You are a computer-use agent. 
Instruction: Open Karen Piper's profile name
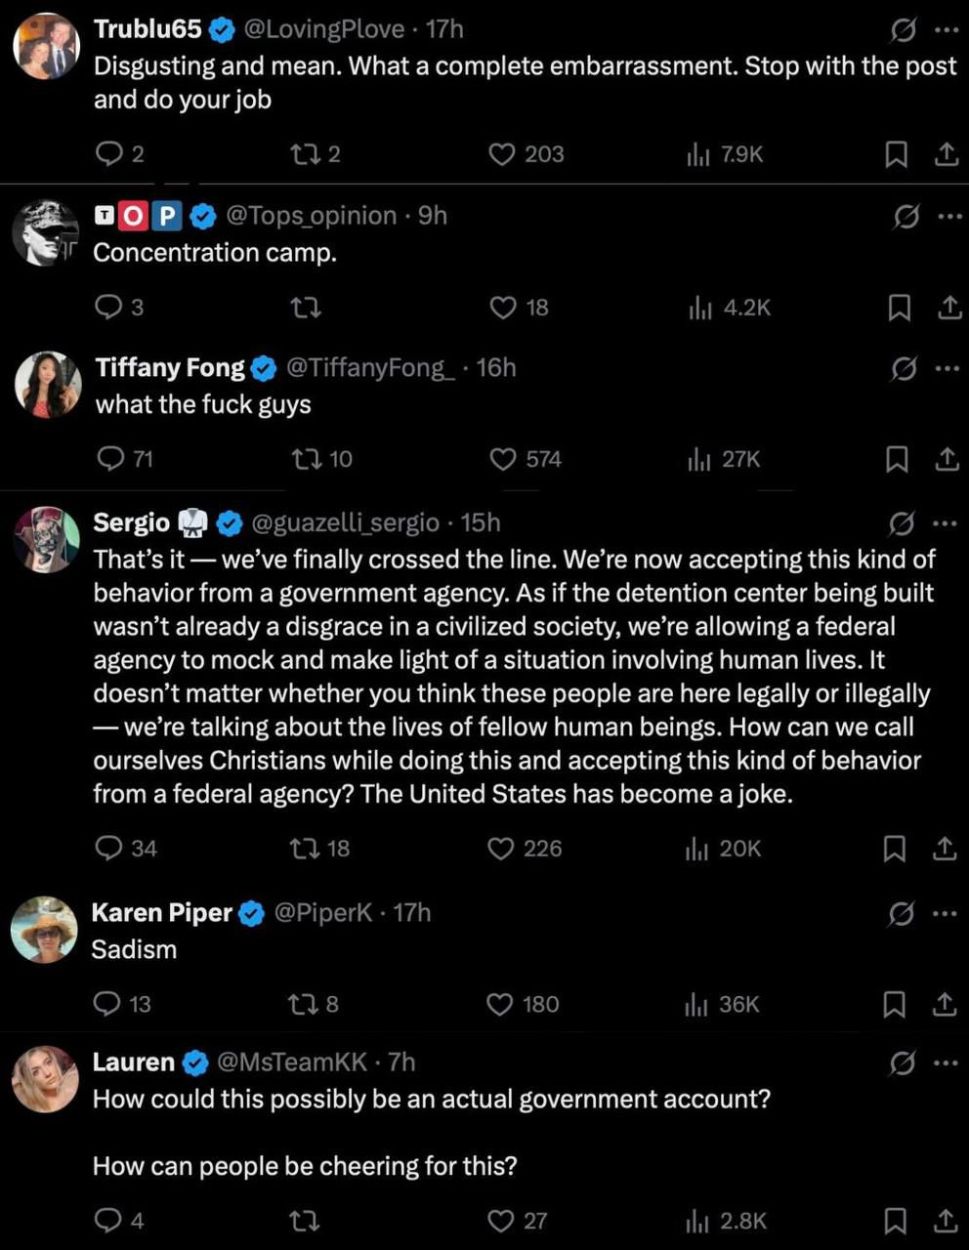162,912
